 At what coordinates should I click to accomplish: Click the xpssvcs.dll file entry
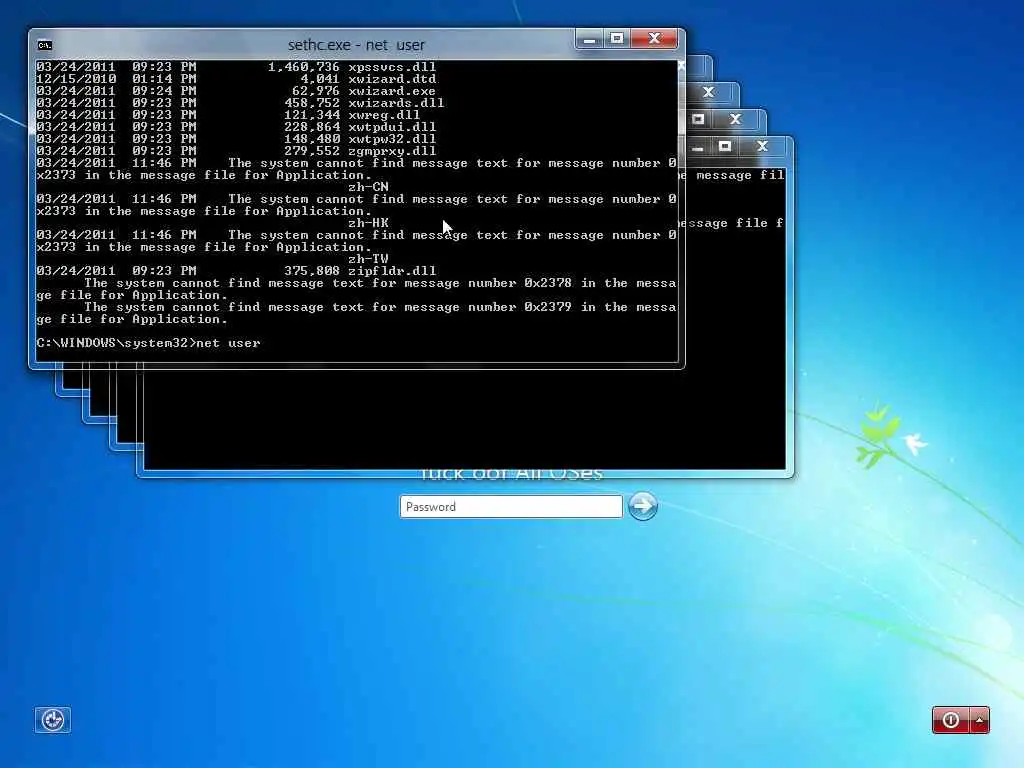click(x=392, y=67)
